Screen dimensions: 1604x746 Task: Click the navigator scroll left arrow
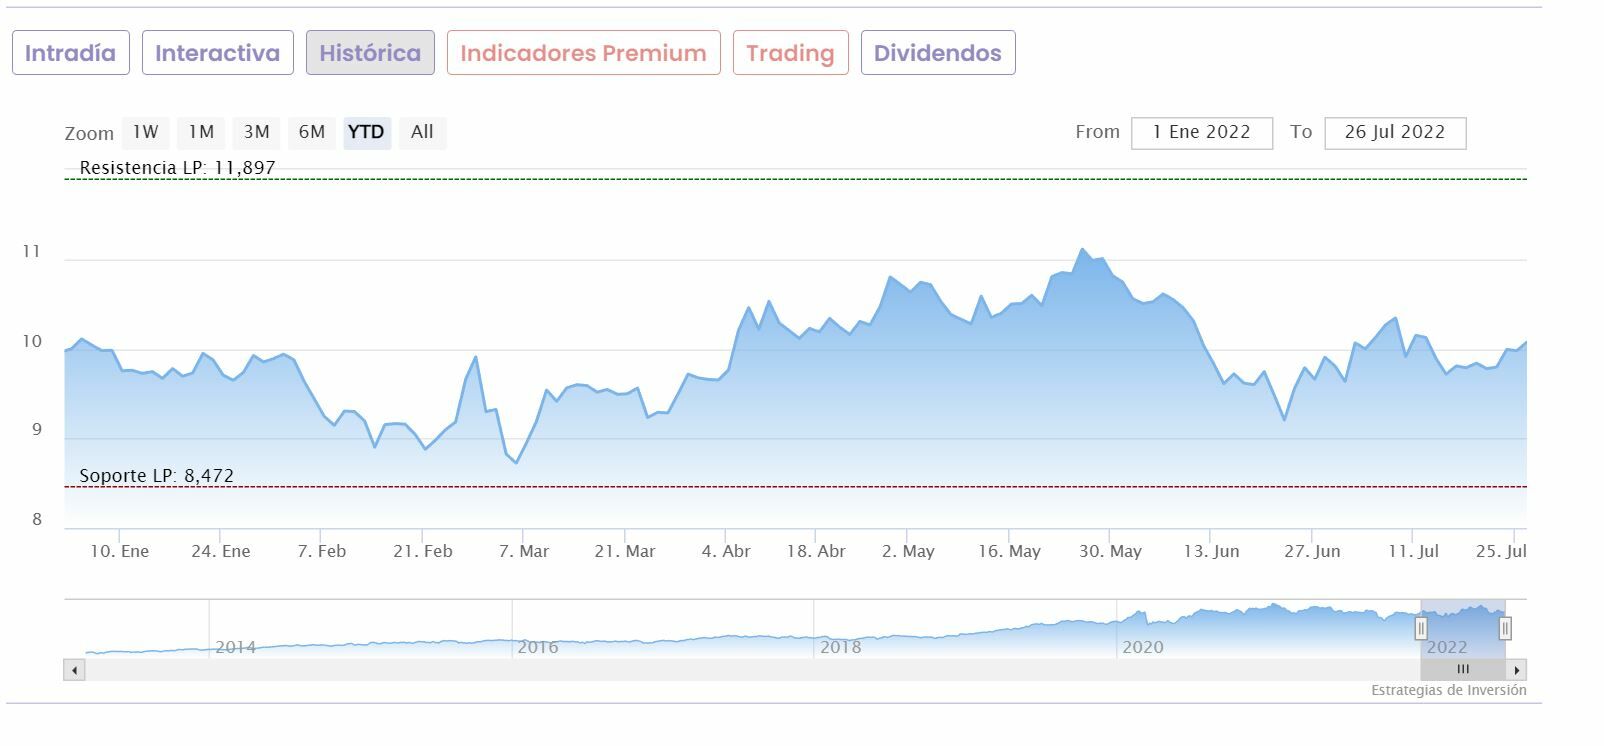click(x=74, y=670)
